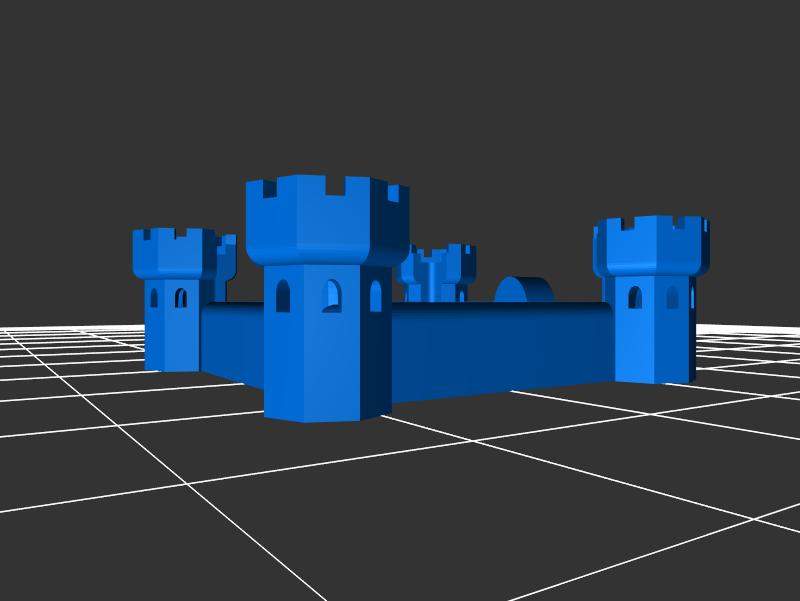The width and height of the screenshot is (800, 601).
Task: Click the battlement top of the left tower
Action: point(177,253)
